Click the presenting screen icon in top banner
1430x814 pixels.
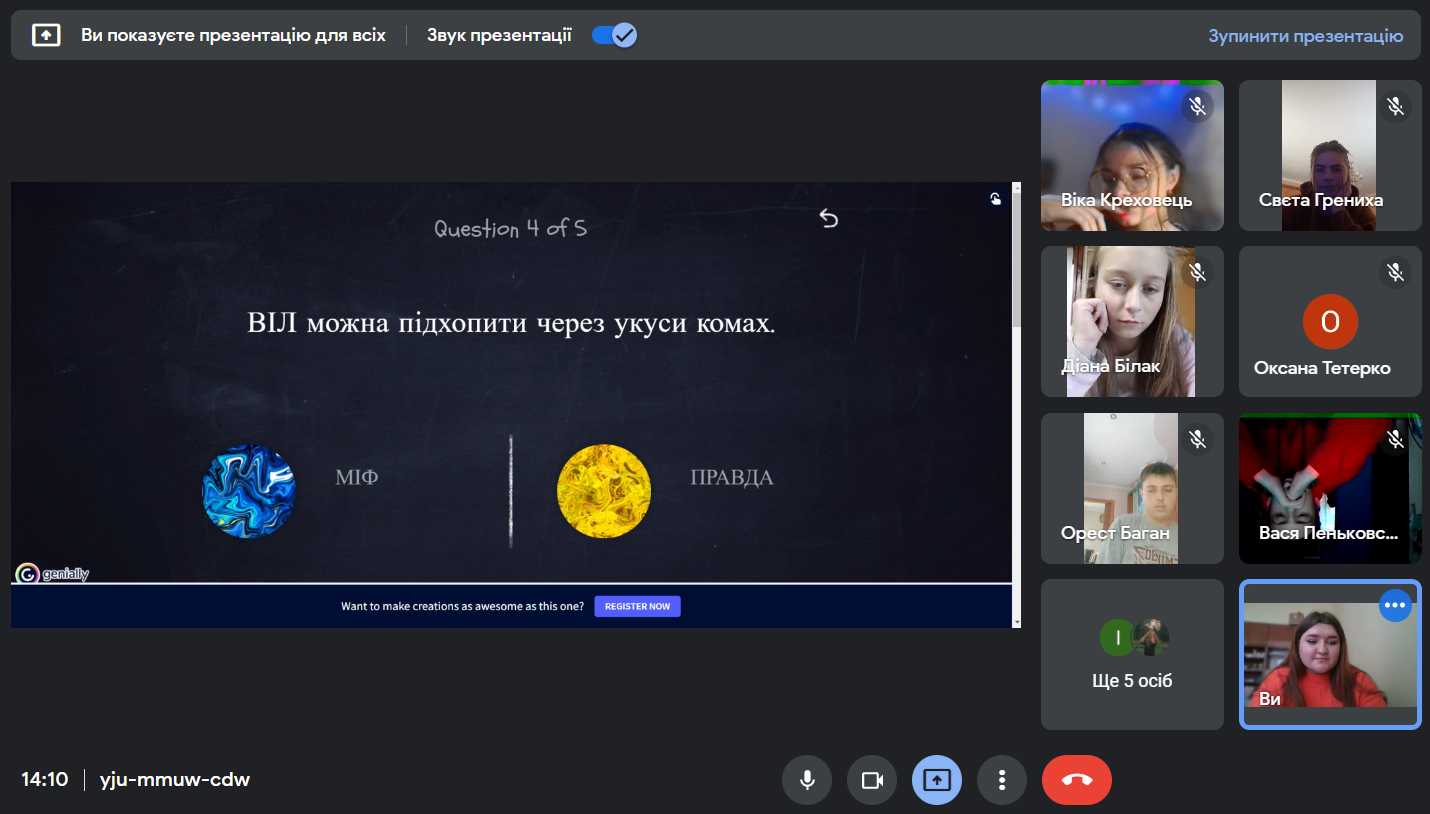[x=46, y=36]
